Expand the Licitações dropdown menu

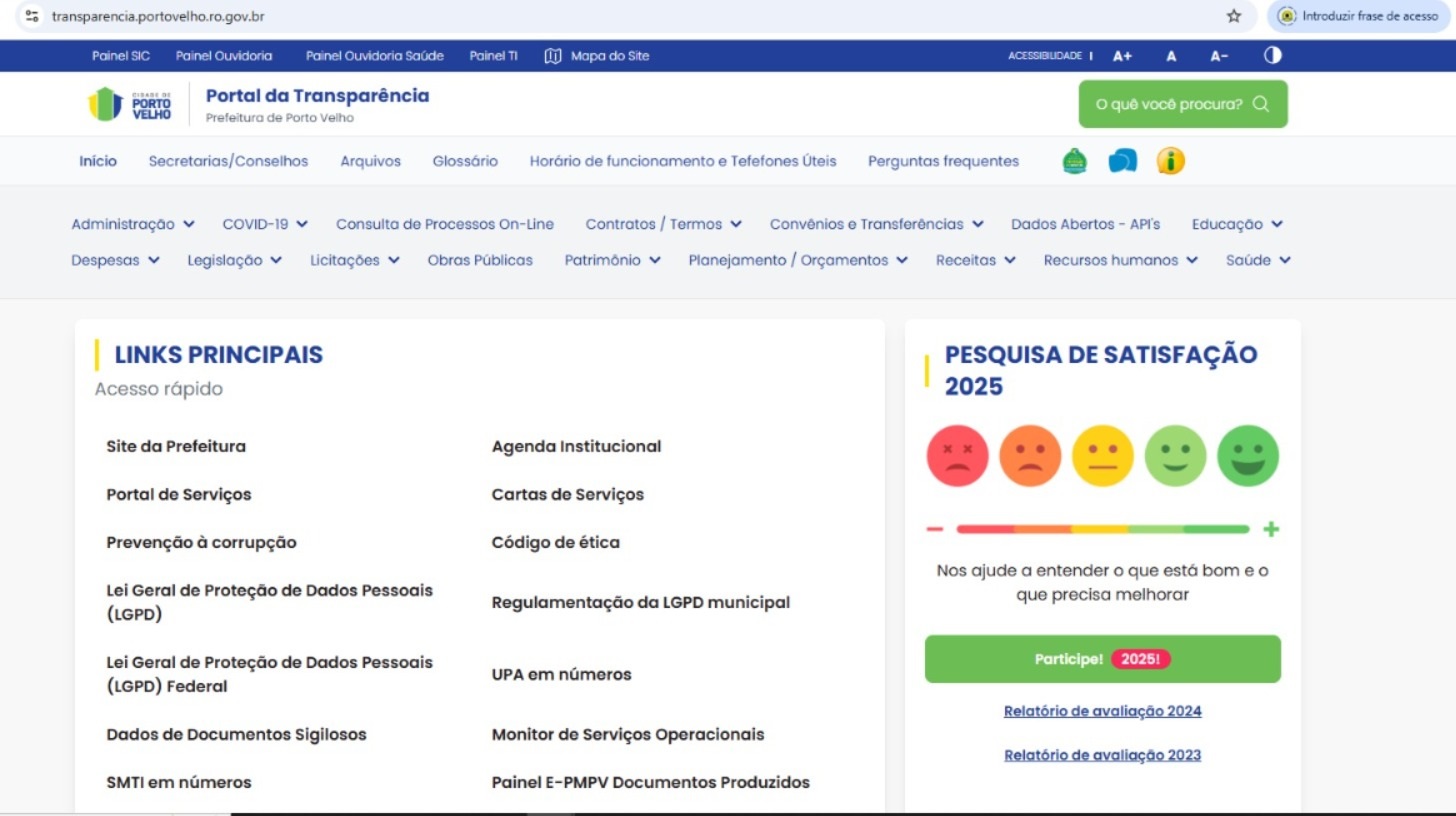pyautogui.click(x=354, y=260)
